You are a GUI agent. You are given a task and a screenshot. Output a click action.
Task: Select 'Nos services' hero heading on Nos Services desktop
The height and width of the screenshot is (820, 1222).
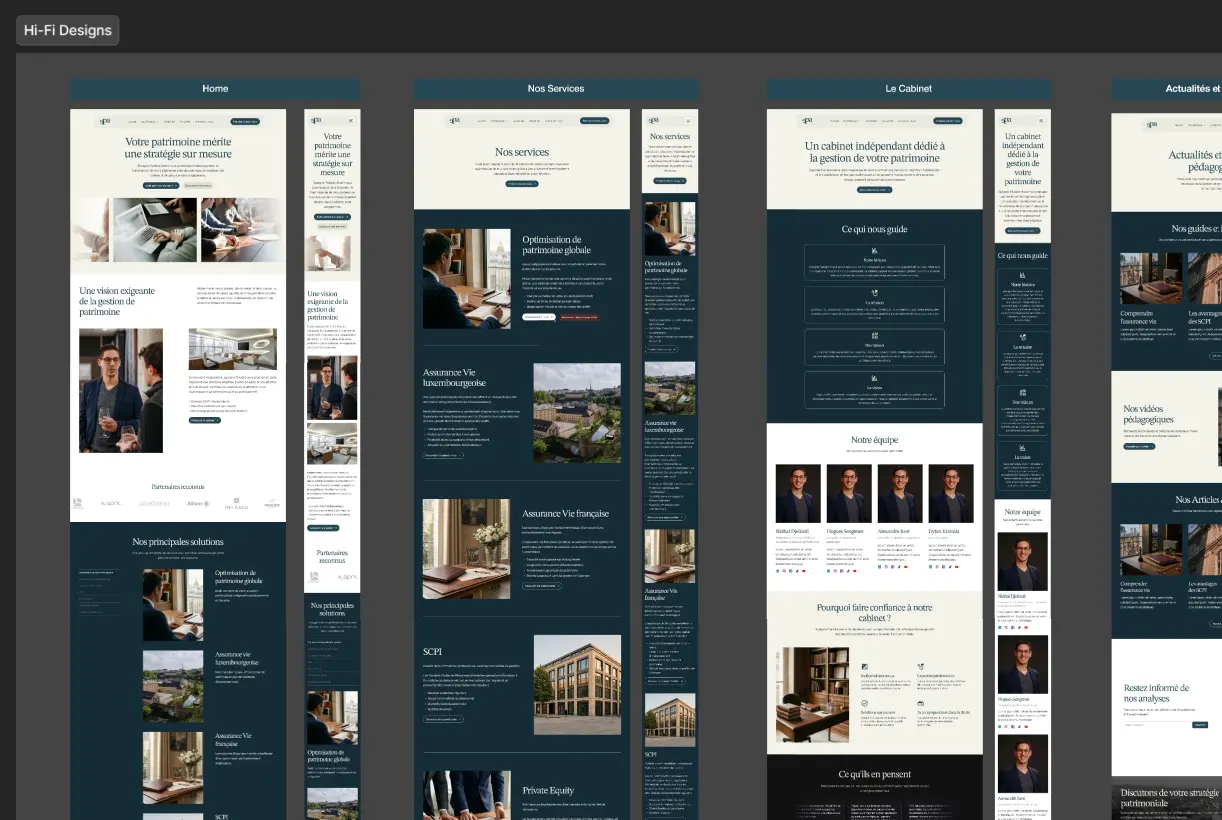(x=522, y=152)
